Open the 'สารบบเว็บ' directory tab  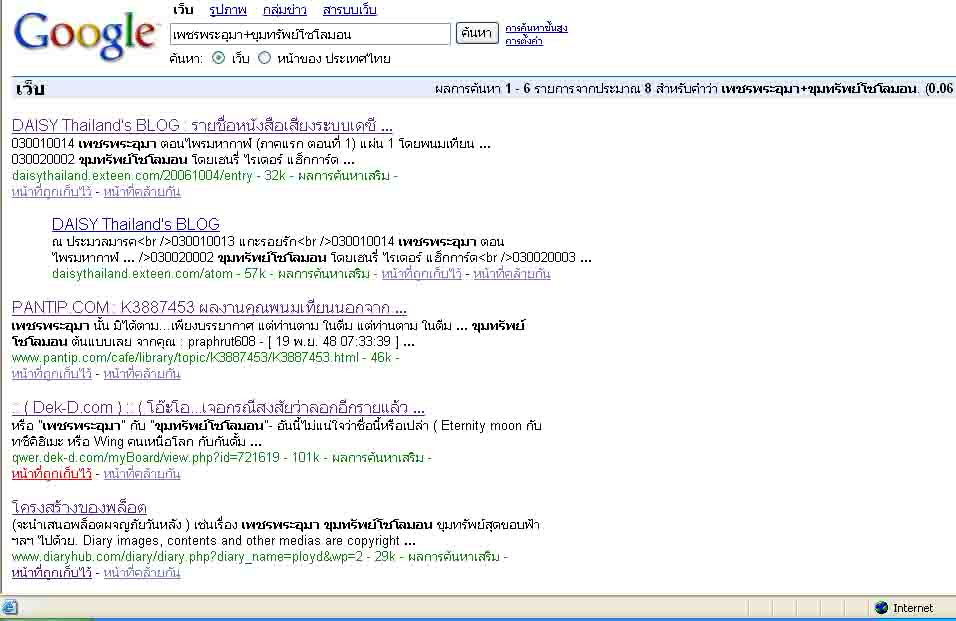click(349, 9)
